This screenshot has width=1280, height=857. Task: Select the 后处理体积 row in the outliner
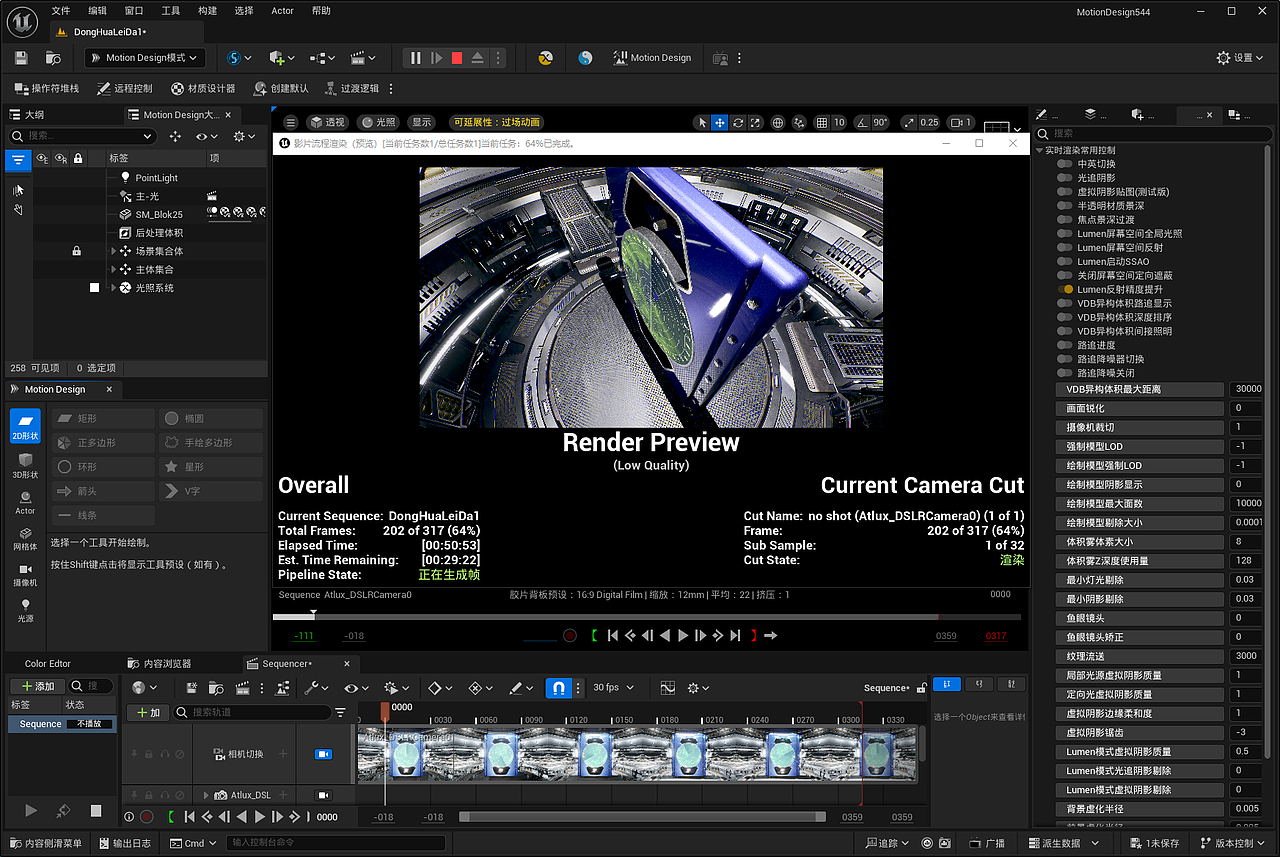[150, 233]
